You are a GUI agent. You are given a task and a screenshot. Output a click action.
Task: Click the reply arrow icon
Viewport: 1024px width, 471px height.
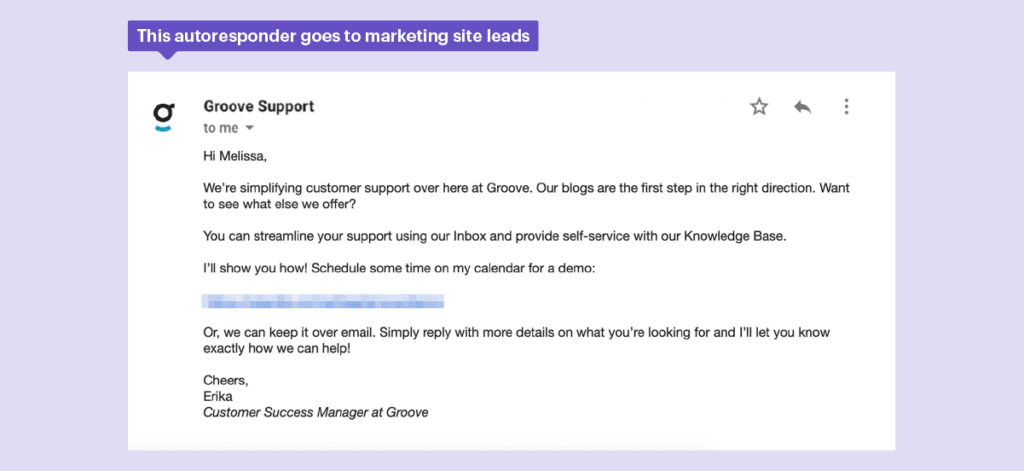click(802, 107)
